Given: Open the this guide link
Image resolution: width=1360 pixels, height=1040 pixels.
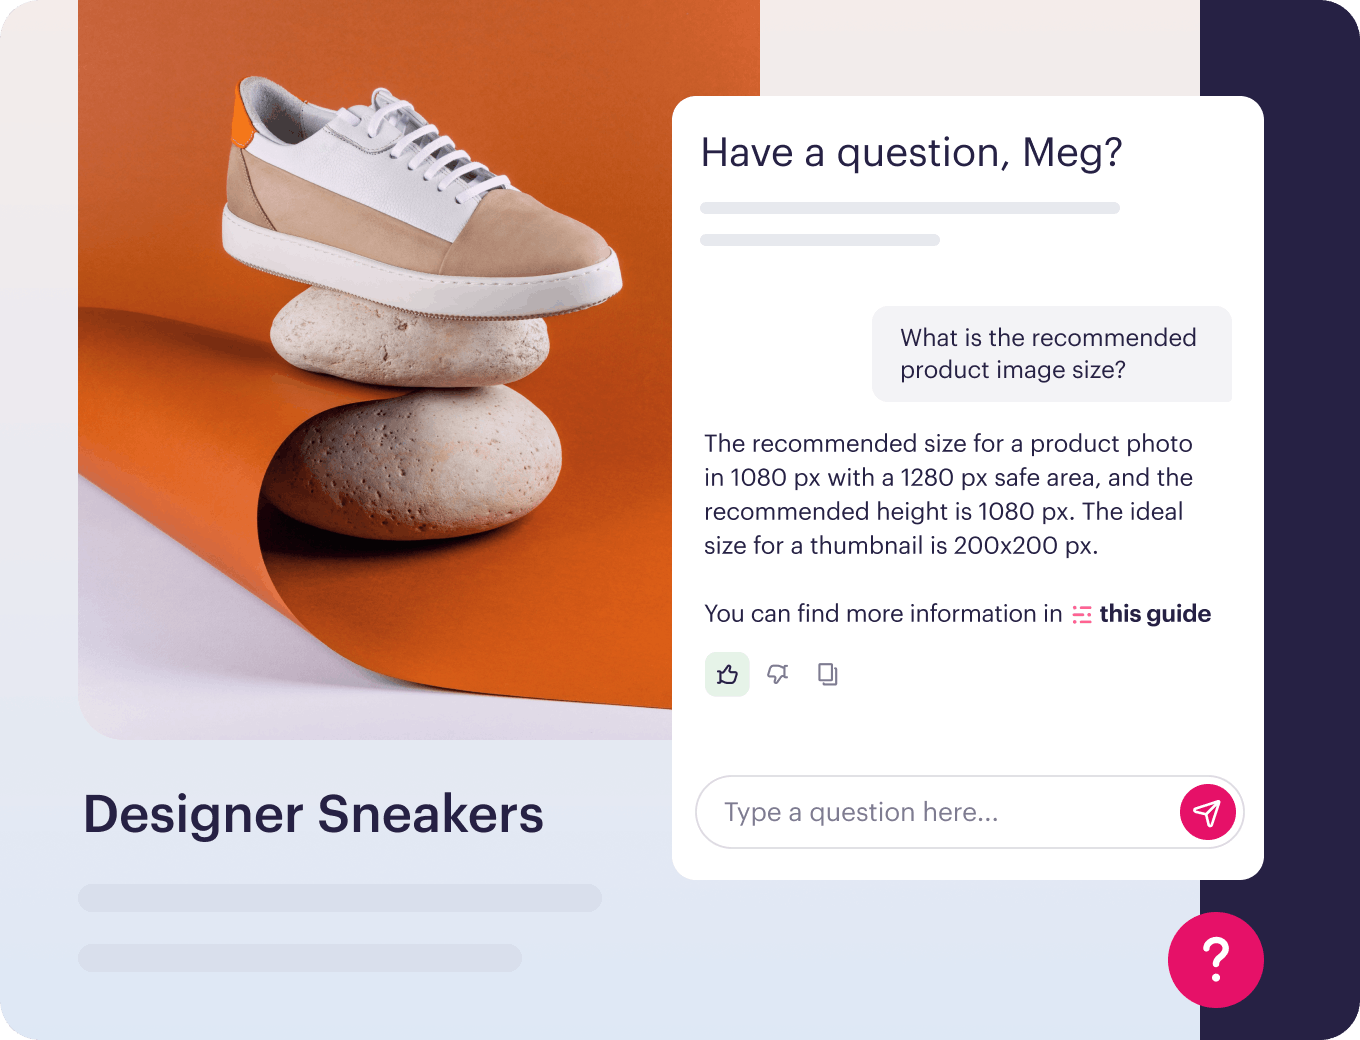Looking at the screenshot, I should 1155,614.
